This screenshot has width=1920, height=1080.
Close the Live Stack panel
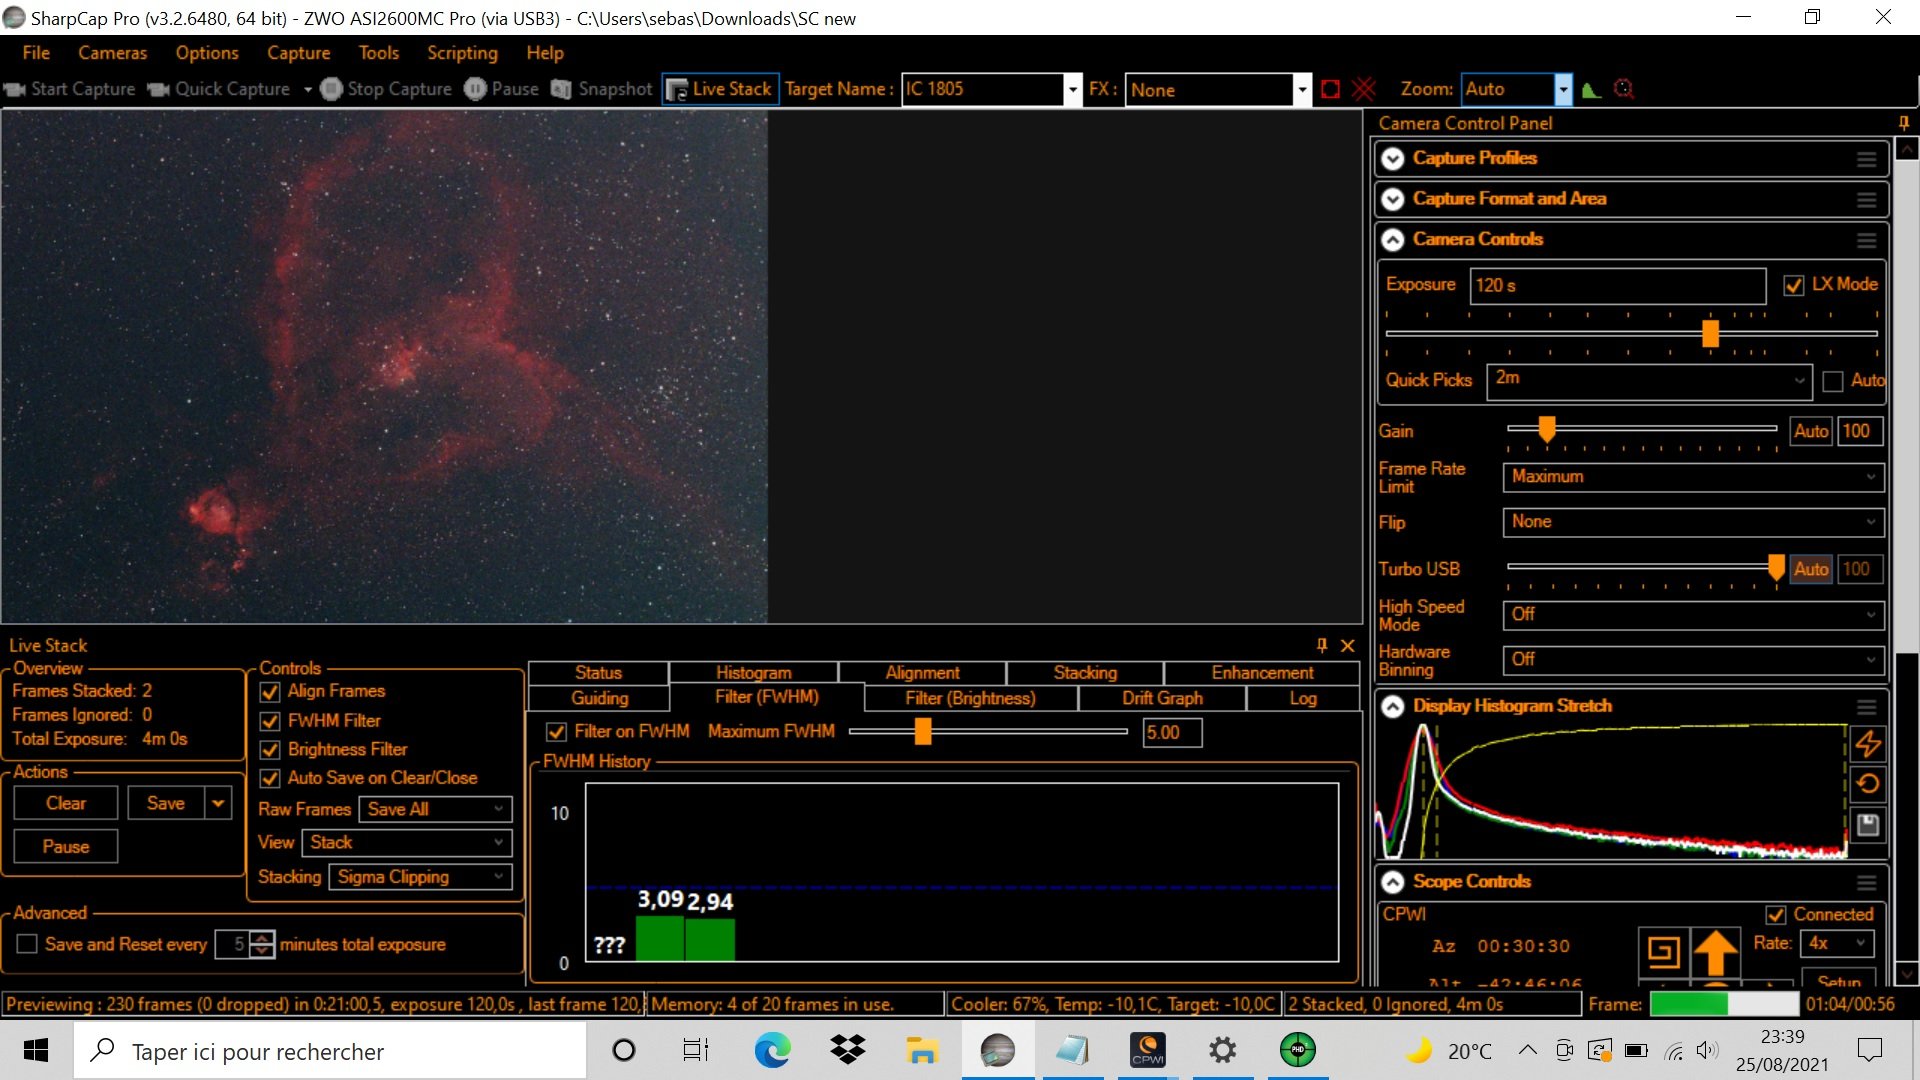(x=1348, y=645)
